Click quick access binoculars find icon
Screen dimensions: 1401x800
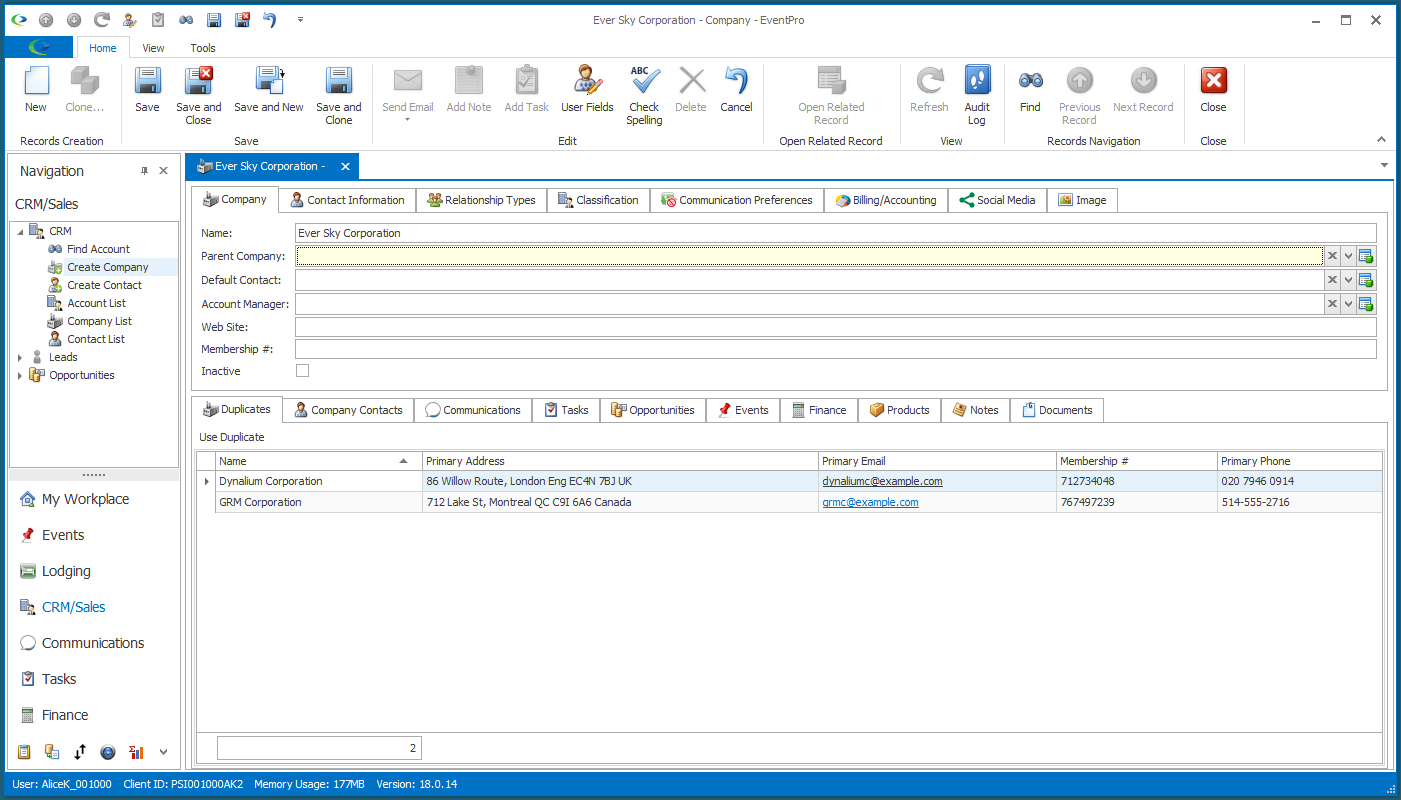click(186, 20)
